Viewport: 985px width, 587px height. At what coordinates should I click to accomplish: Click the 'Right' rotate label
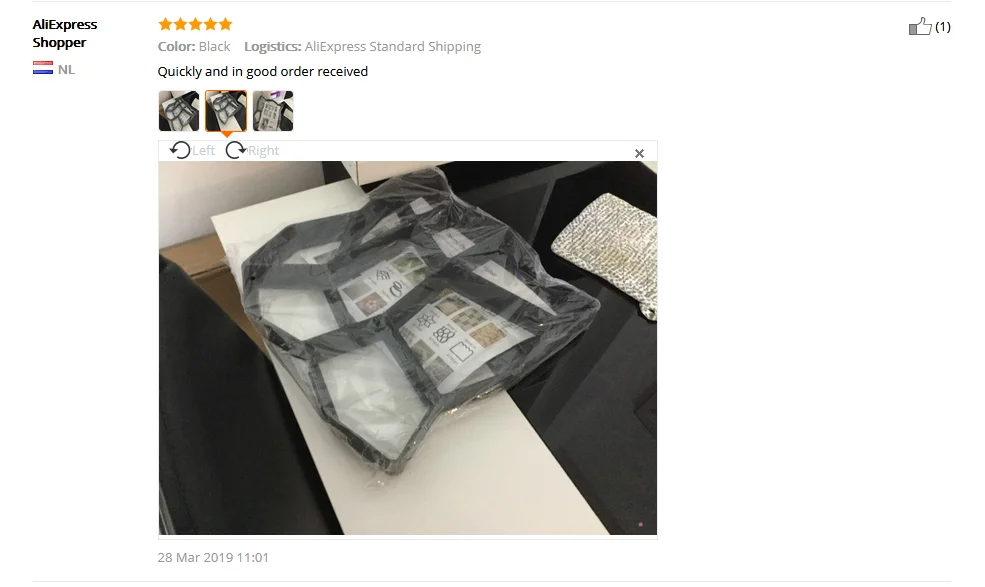[x=263, y=151]
